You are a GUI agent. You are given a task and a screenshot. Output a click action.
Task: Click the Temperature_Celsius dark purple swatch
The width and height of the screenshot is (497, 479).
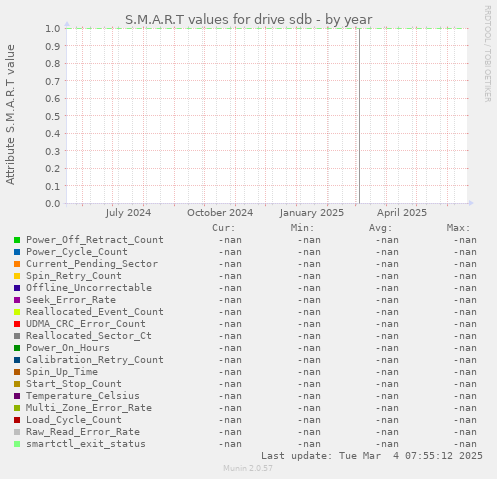click(x=17, y=396)
